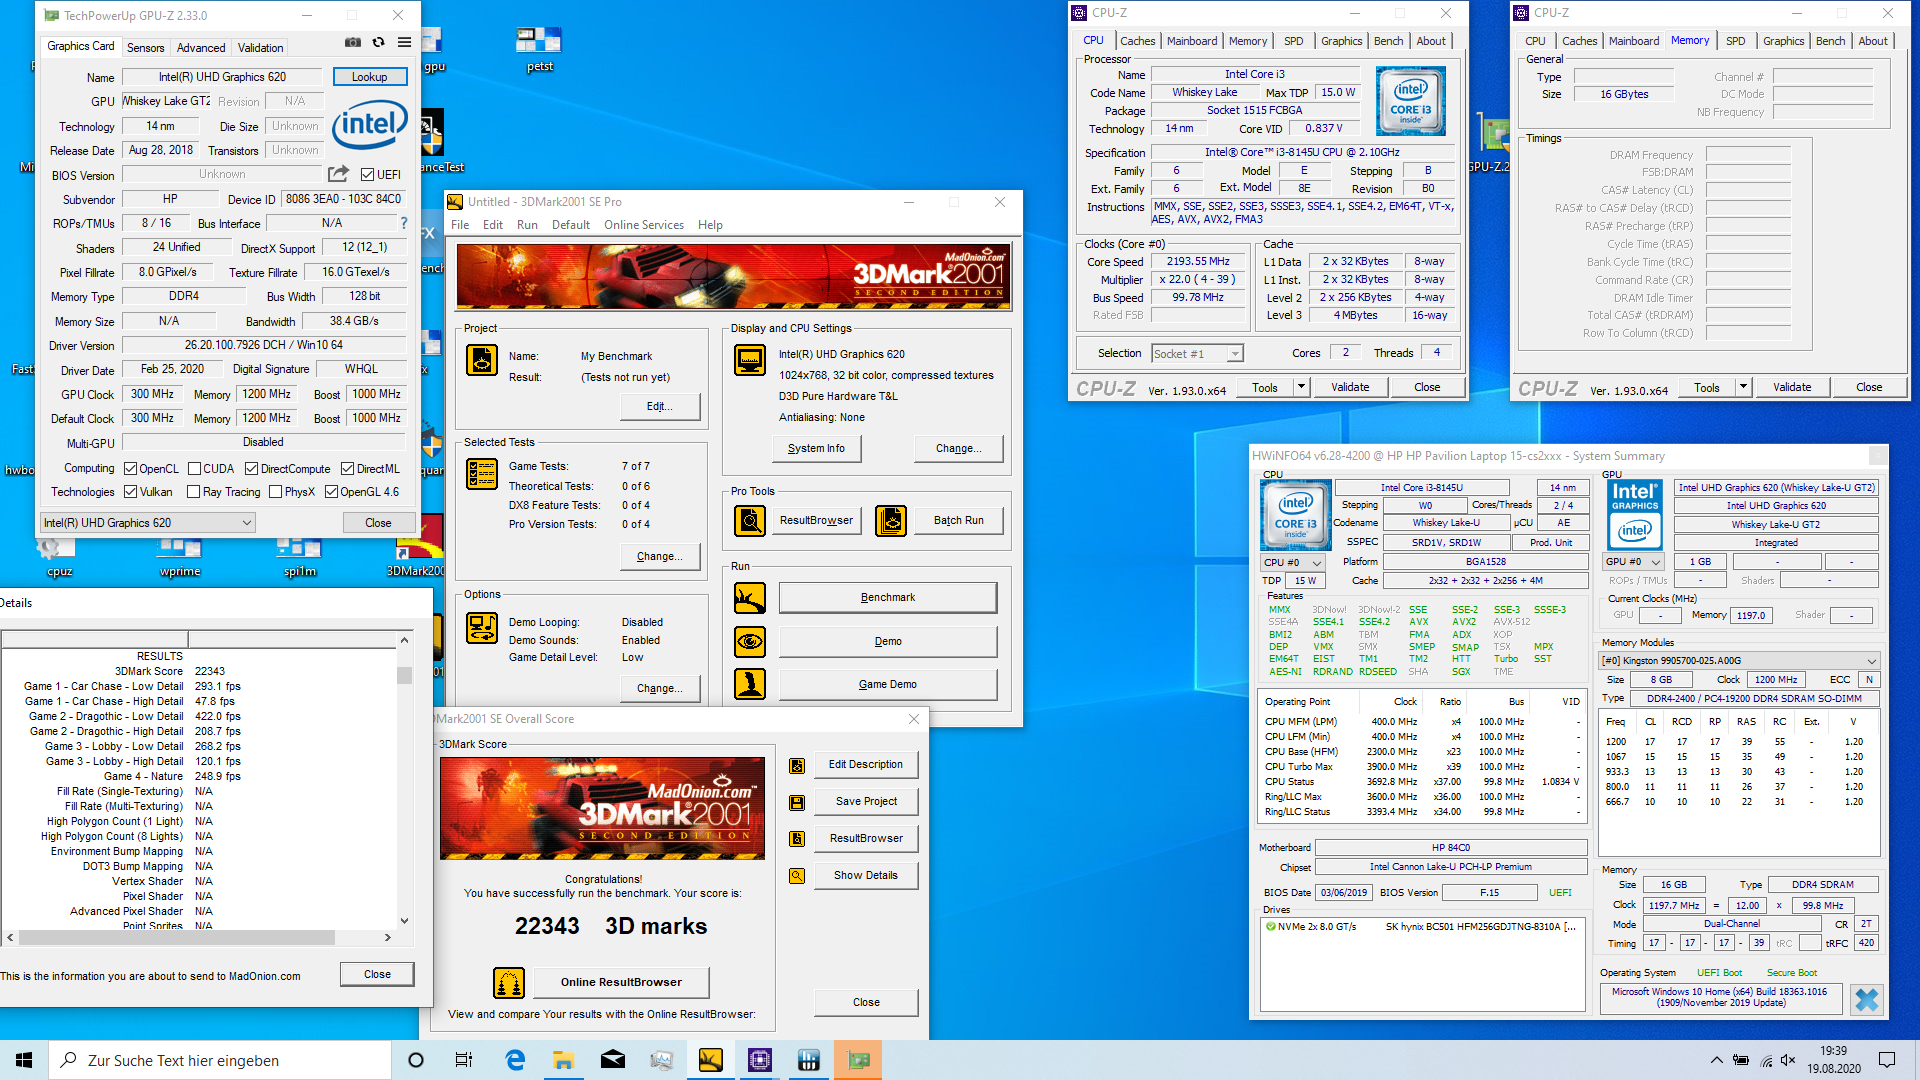Viewport: 1920px width, 1080px height.
Task: Open Microsoft Edge from taskbar
Action: 515,1060
